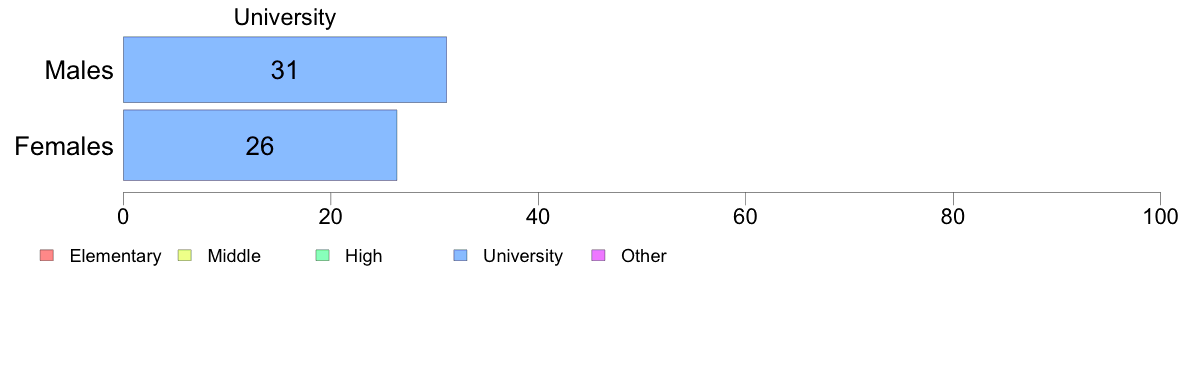This screenshot has height=368, width=1188.
Task: Click the Other legend text
Action: click(644, 256)
